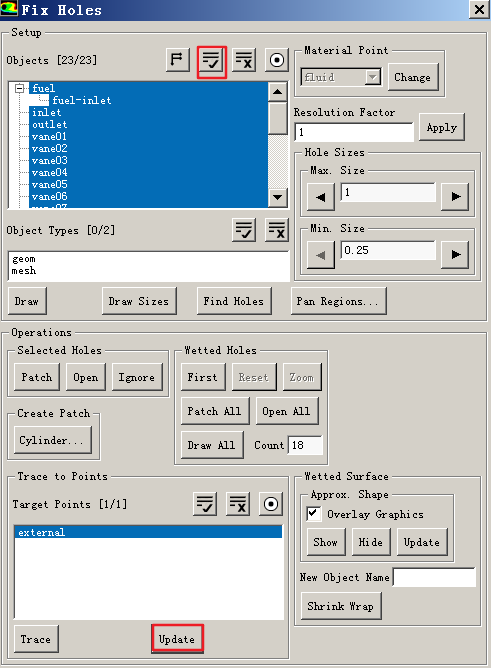
Task: Click Target Points circle pick icon
Action: [x=271, y=504]
